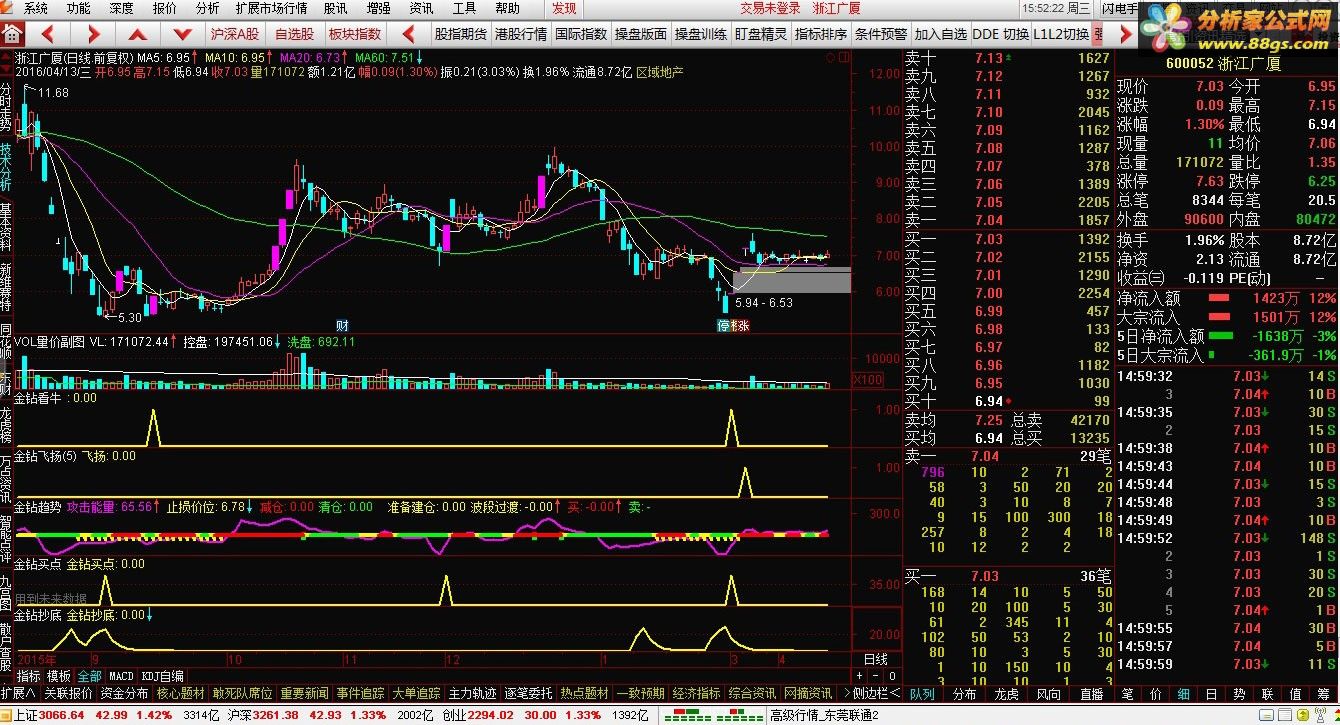The image size is (1340, 725).
Task: Click the 自选股 toolbar button
Action: [x=294, y=34]
